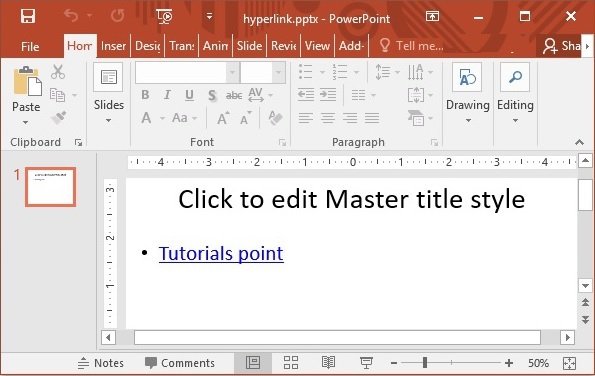595x376 pixels.
Task: Save the presentation with the floppy disk icon
Action: coord(28,16)
